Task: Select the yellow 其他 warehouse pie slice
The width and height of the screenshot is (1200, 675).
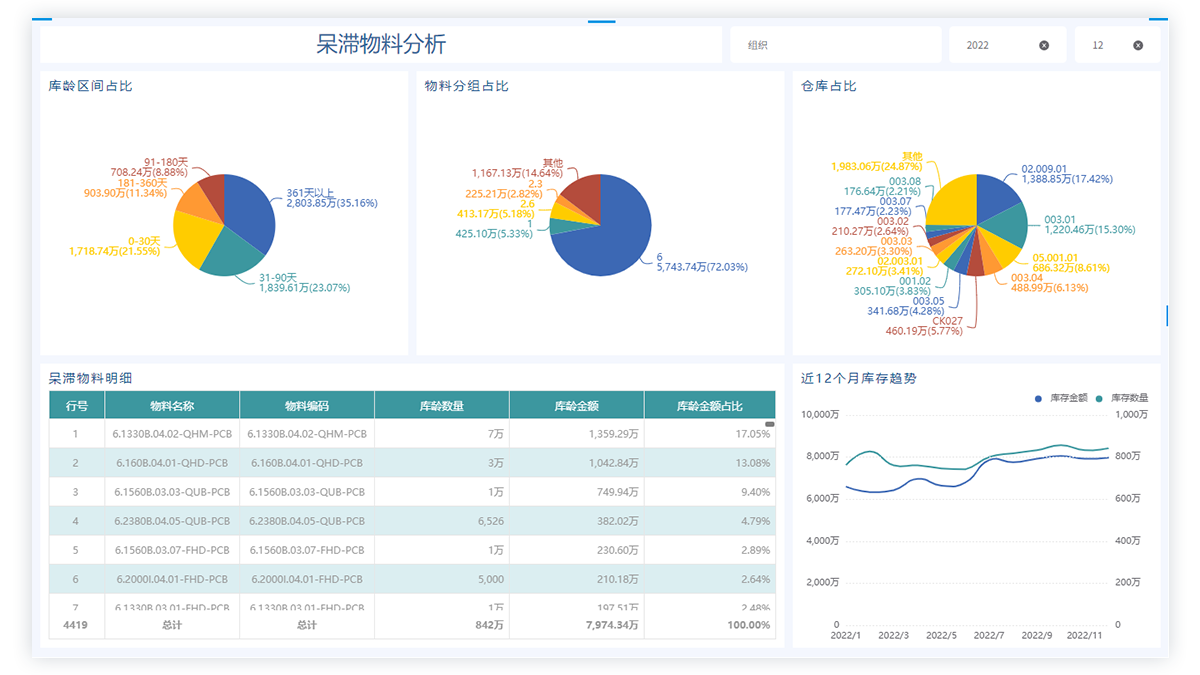Action: (x=950, y=200)
